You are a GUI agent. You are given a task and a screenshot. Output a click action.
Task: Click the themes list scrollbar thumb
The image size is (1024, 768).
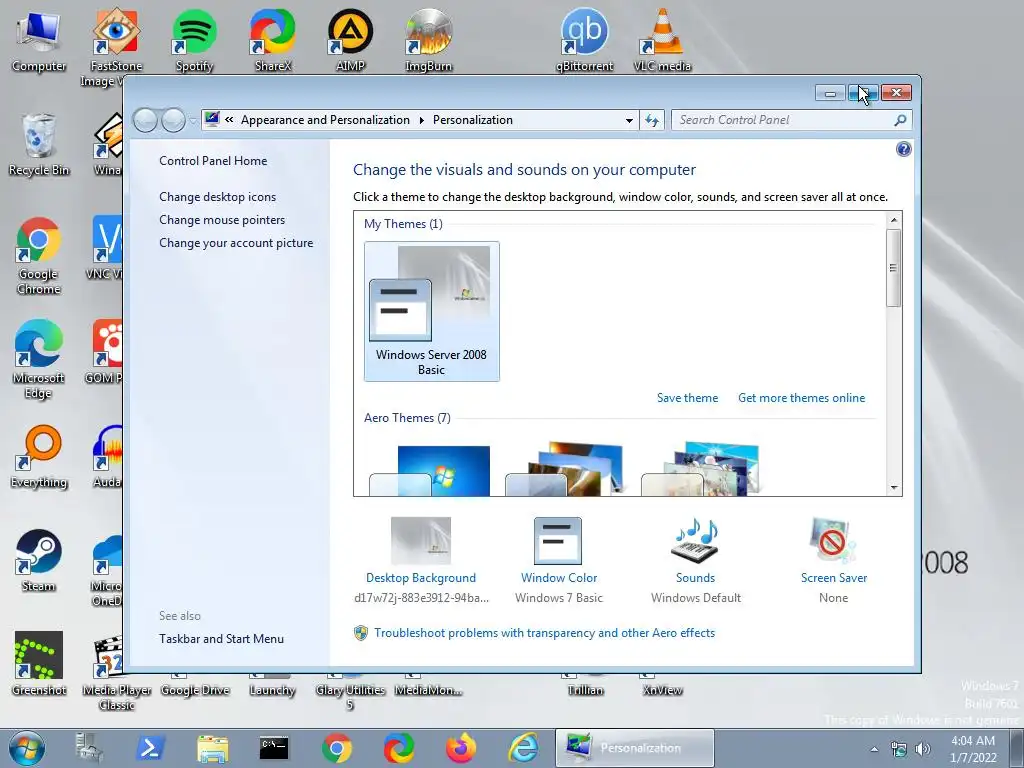(x=894, y=268)
